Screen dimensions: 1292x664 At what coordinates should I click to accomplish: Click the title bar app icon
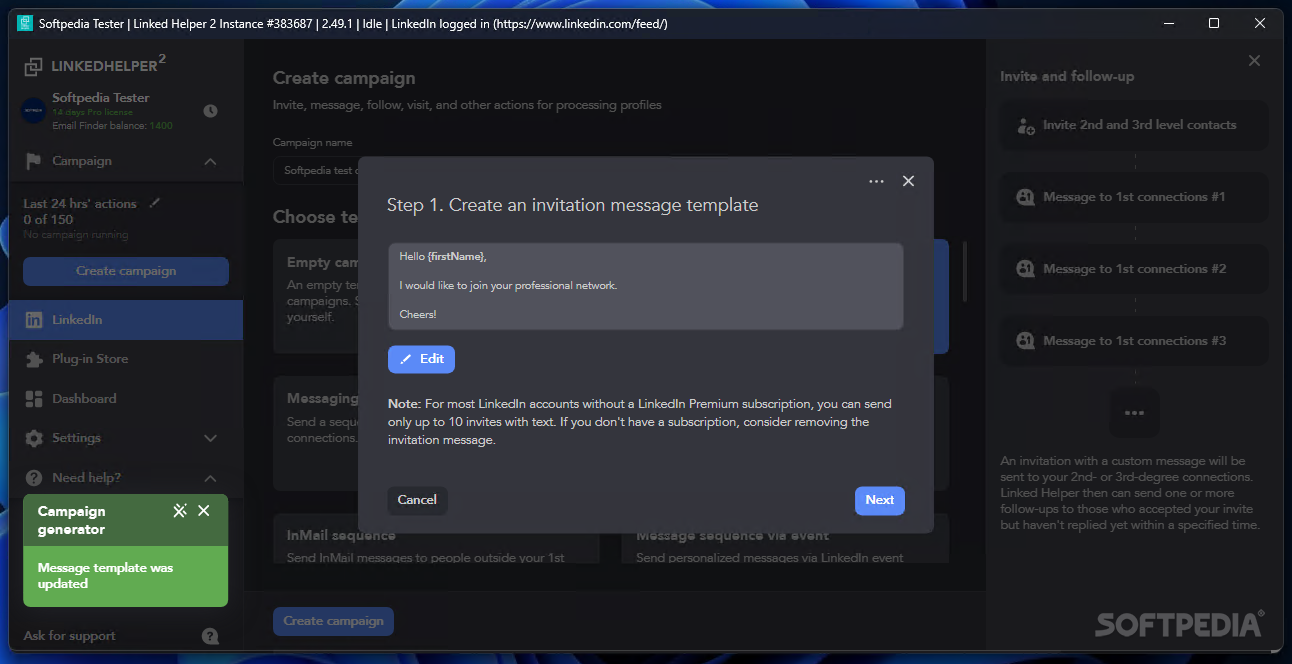(x=25, y=23)
